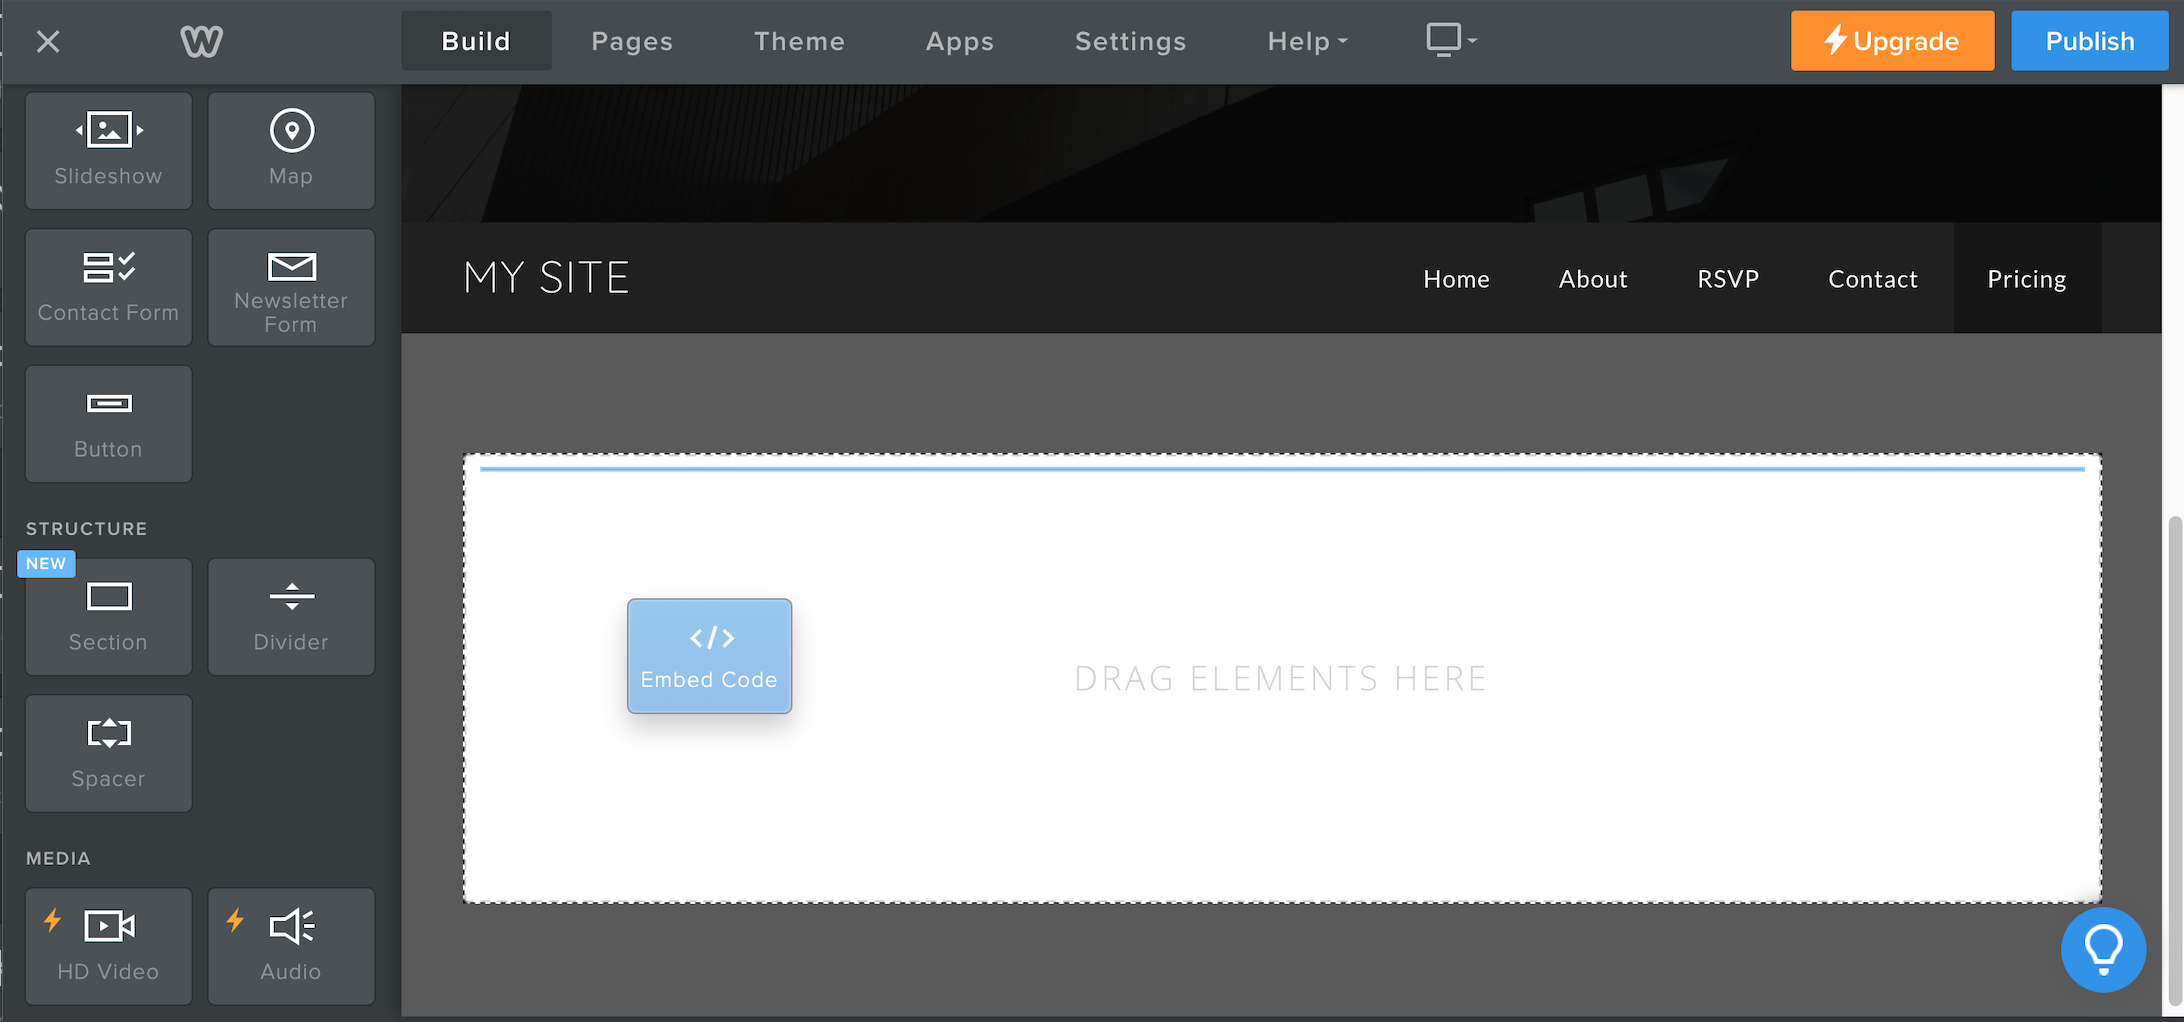The width and height of the screenshot is (2184, 1022).
Task: Select the Section structure element
Action: 108,617
